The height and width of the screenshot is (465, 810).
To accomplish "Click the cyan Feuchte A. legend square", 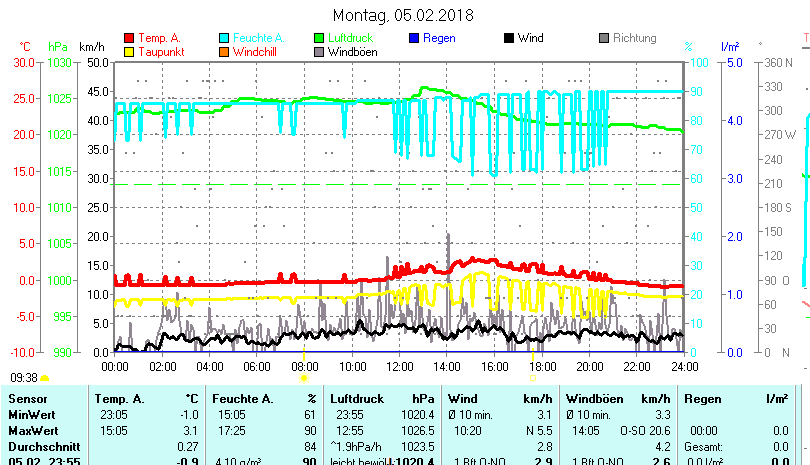I will click(x=225, y=39).
